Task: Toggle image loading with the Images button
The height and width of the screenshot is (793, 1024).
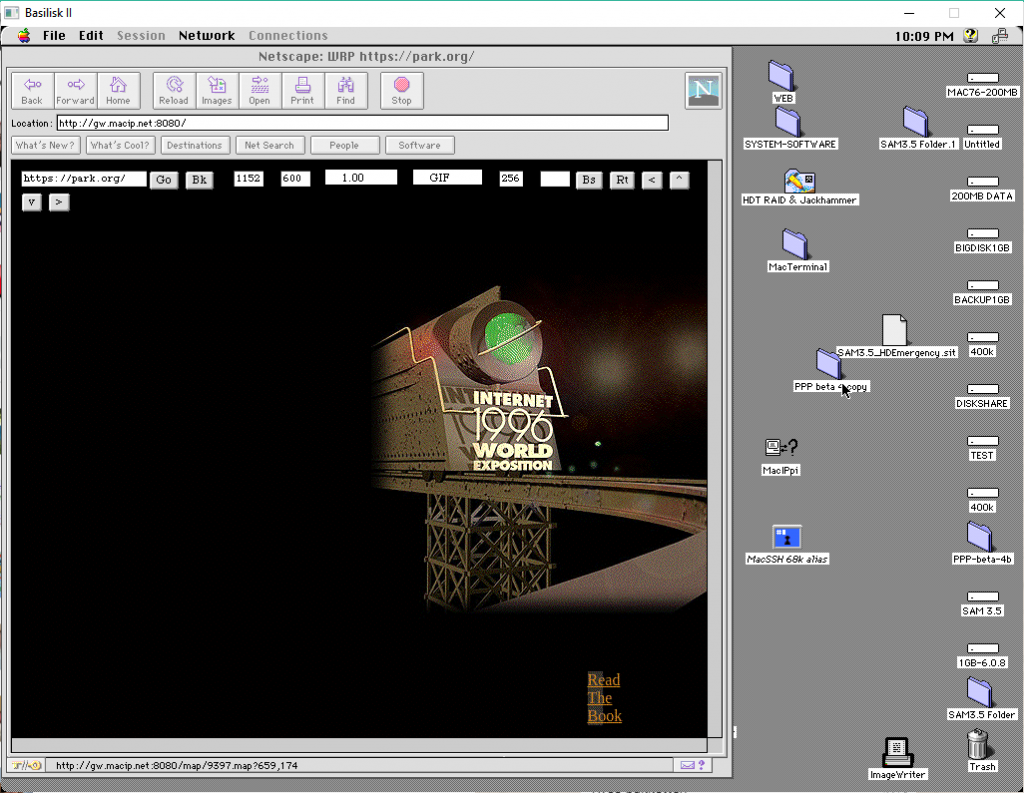Action: coord(217,90)
